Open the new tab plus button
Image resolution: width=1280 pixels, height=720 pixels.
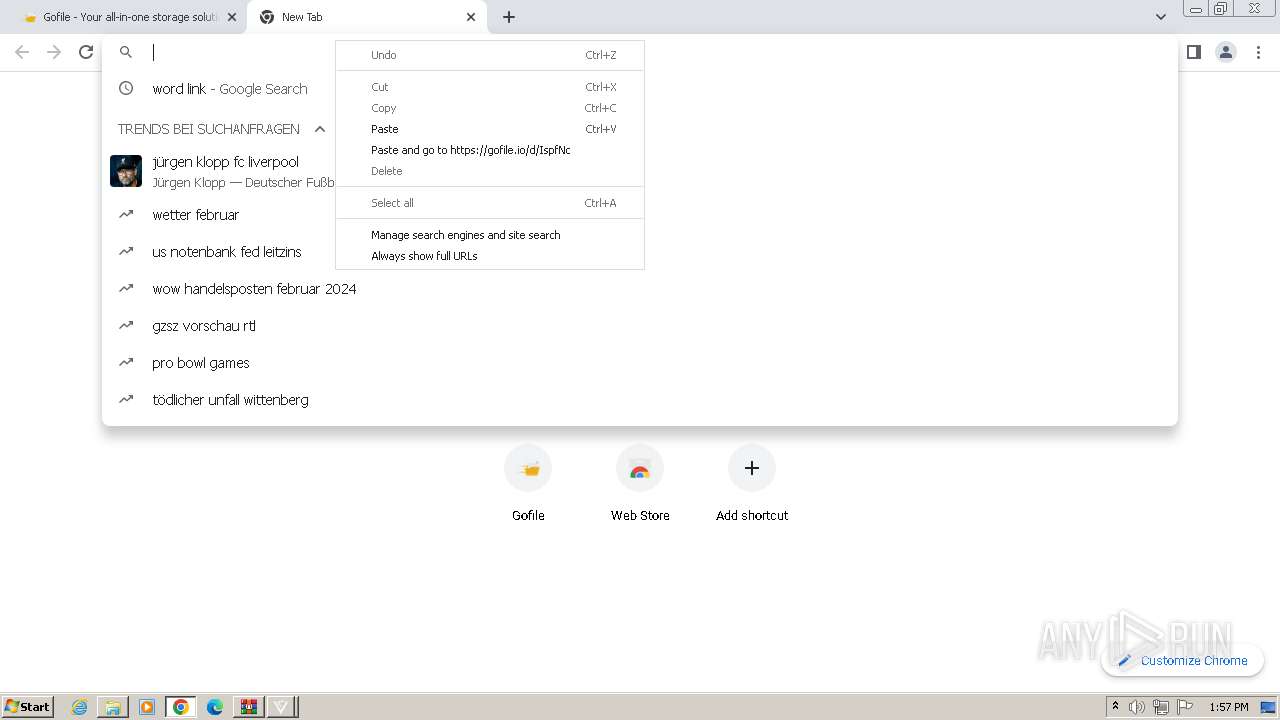[x=509, y=17]
